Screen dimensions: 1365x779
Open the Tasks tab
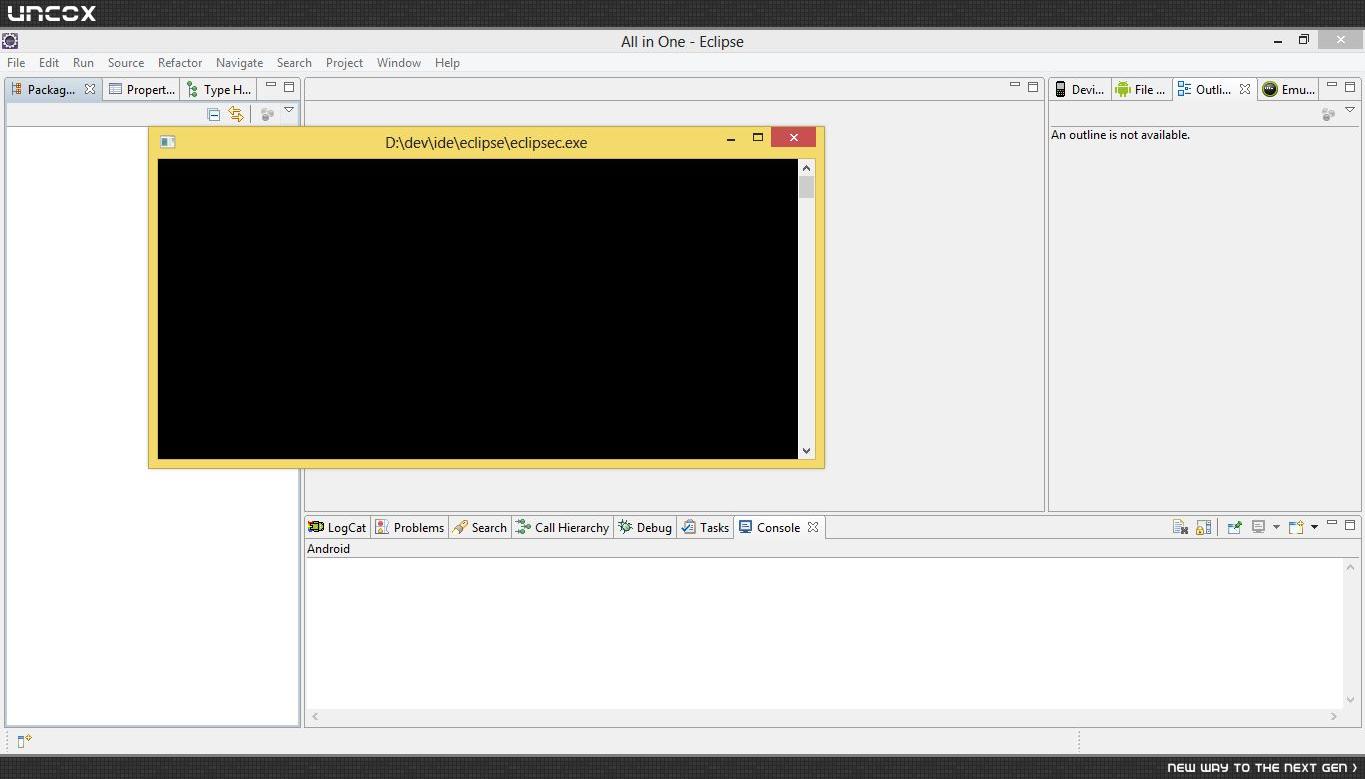tap(705, 527)
